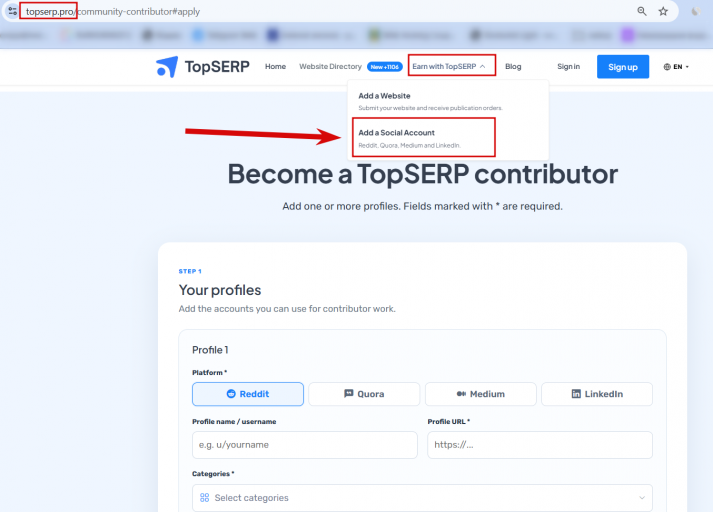The image size is (713, 512).
Task: Focus the Profile name / username field
Action: coord(305,445)
